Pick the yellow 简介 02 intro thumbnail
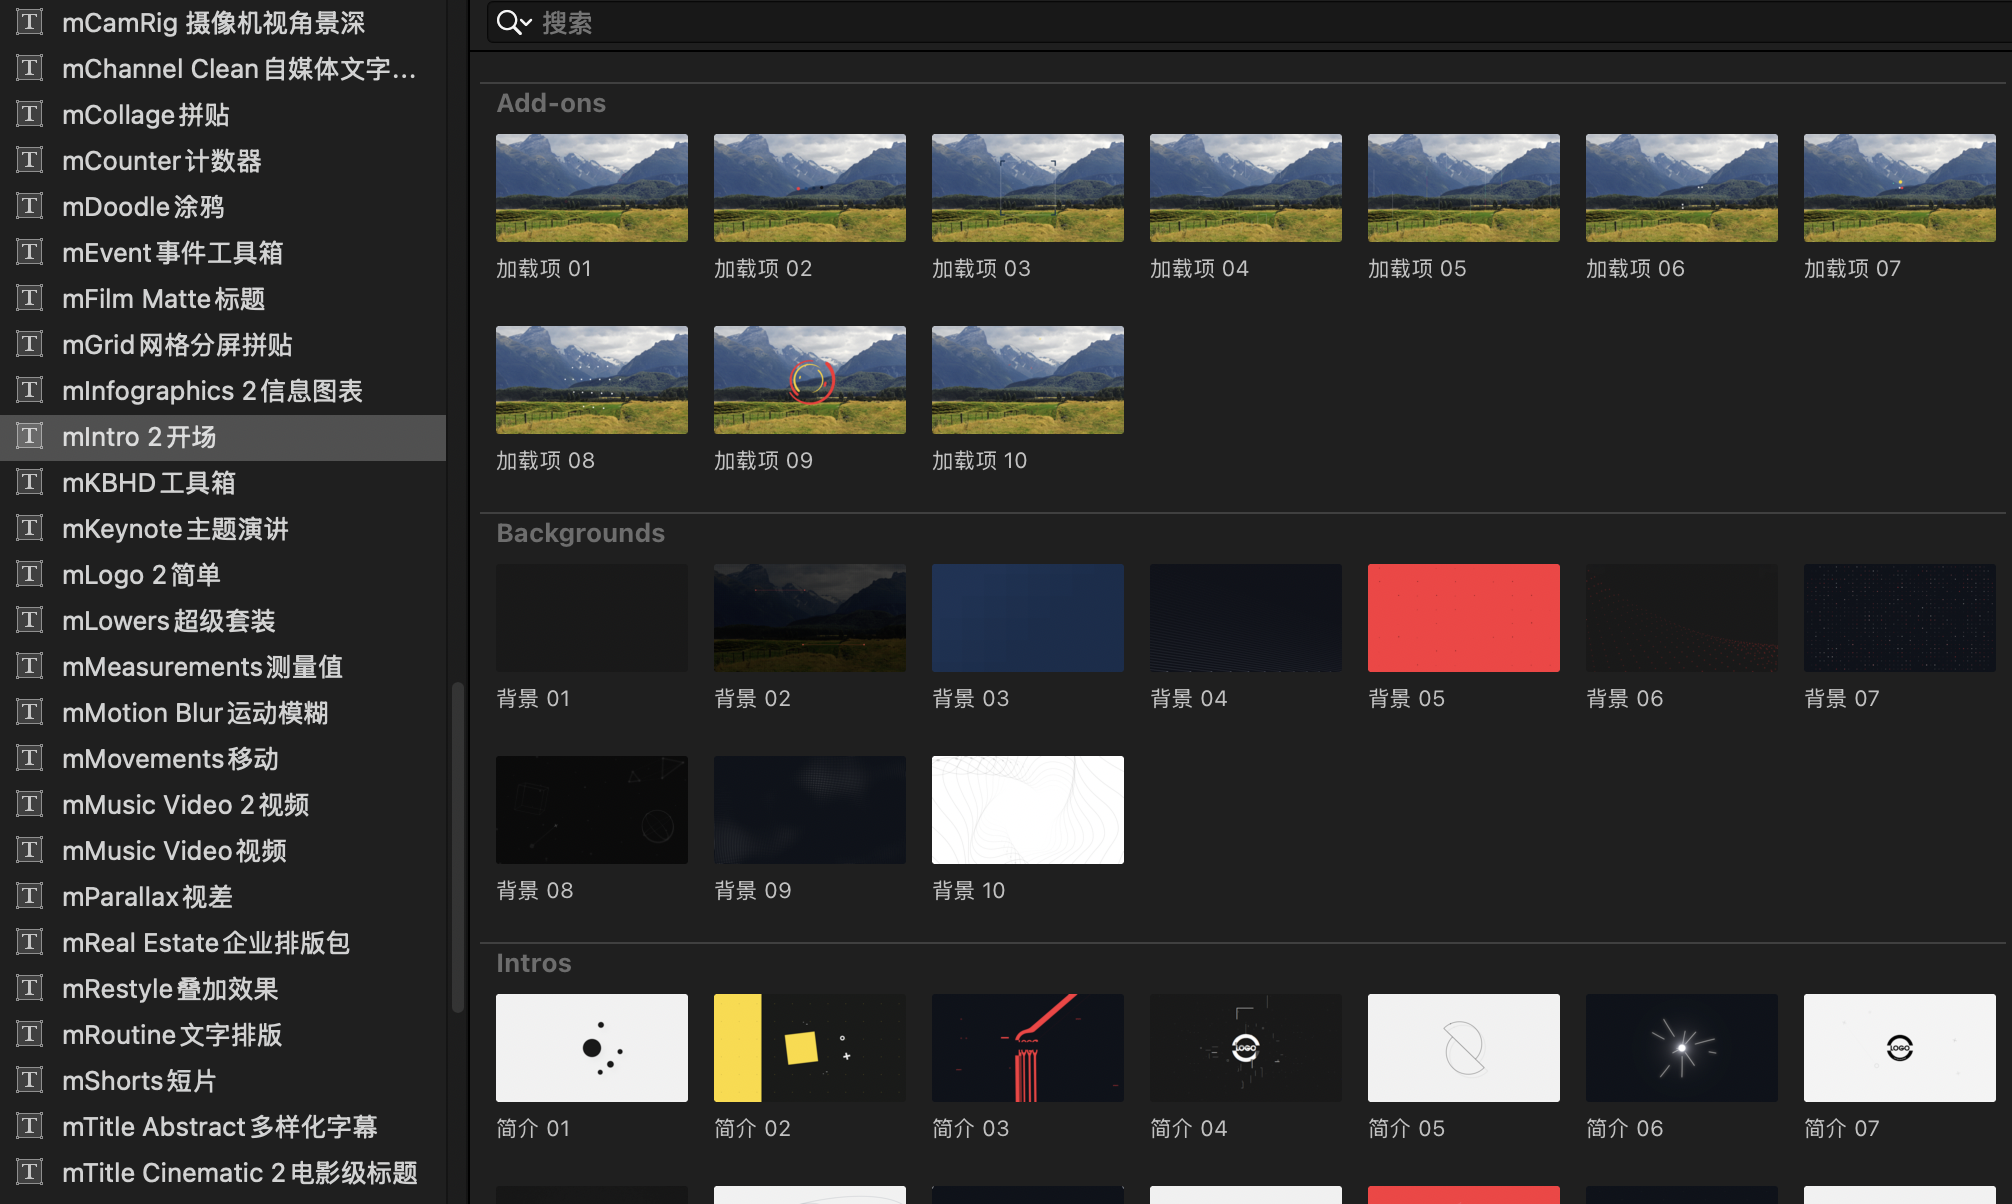The image size is (2012, 1204). click(810, 1048)
